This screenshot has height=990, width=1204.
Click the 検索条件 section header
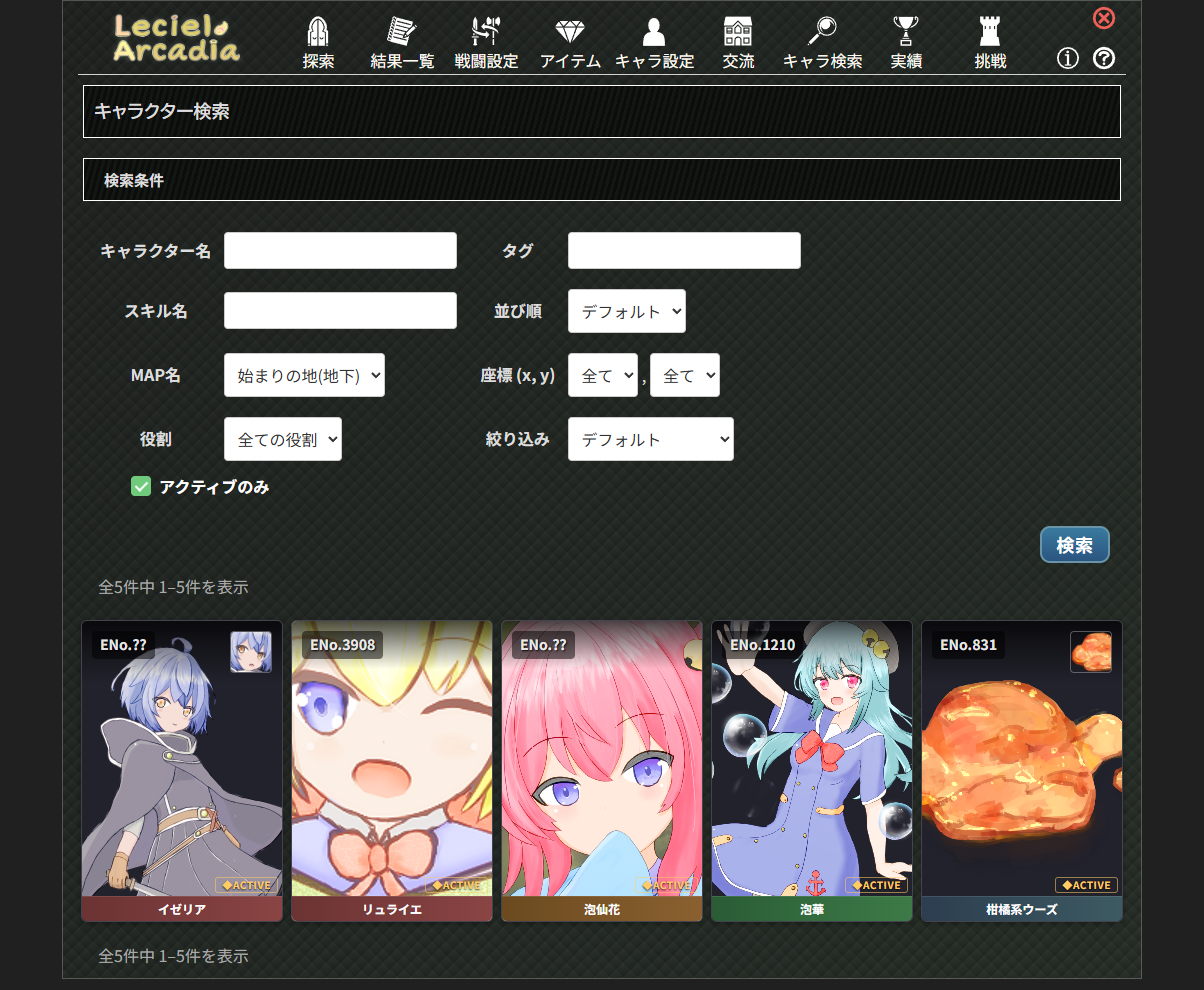coord(602,180)
